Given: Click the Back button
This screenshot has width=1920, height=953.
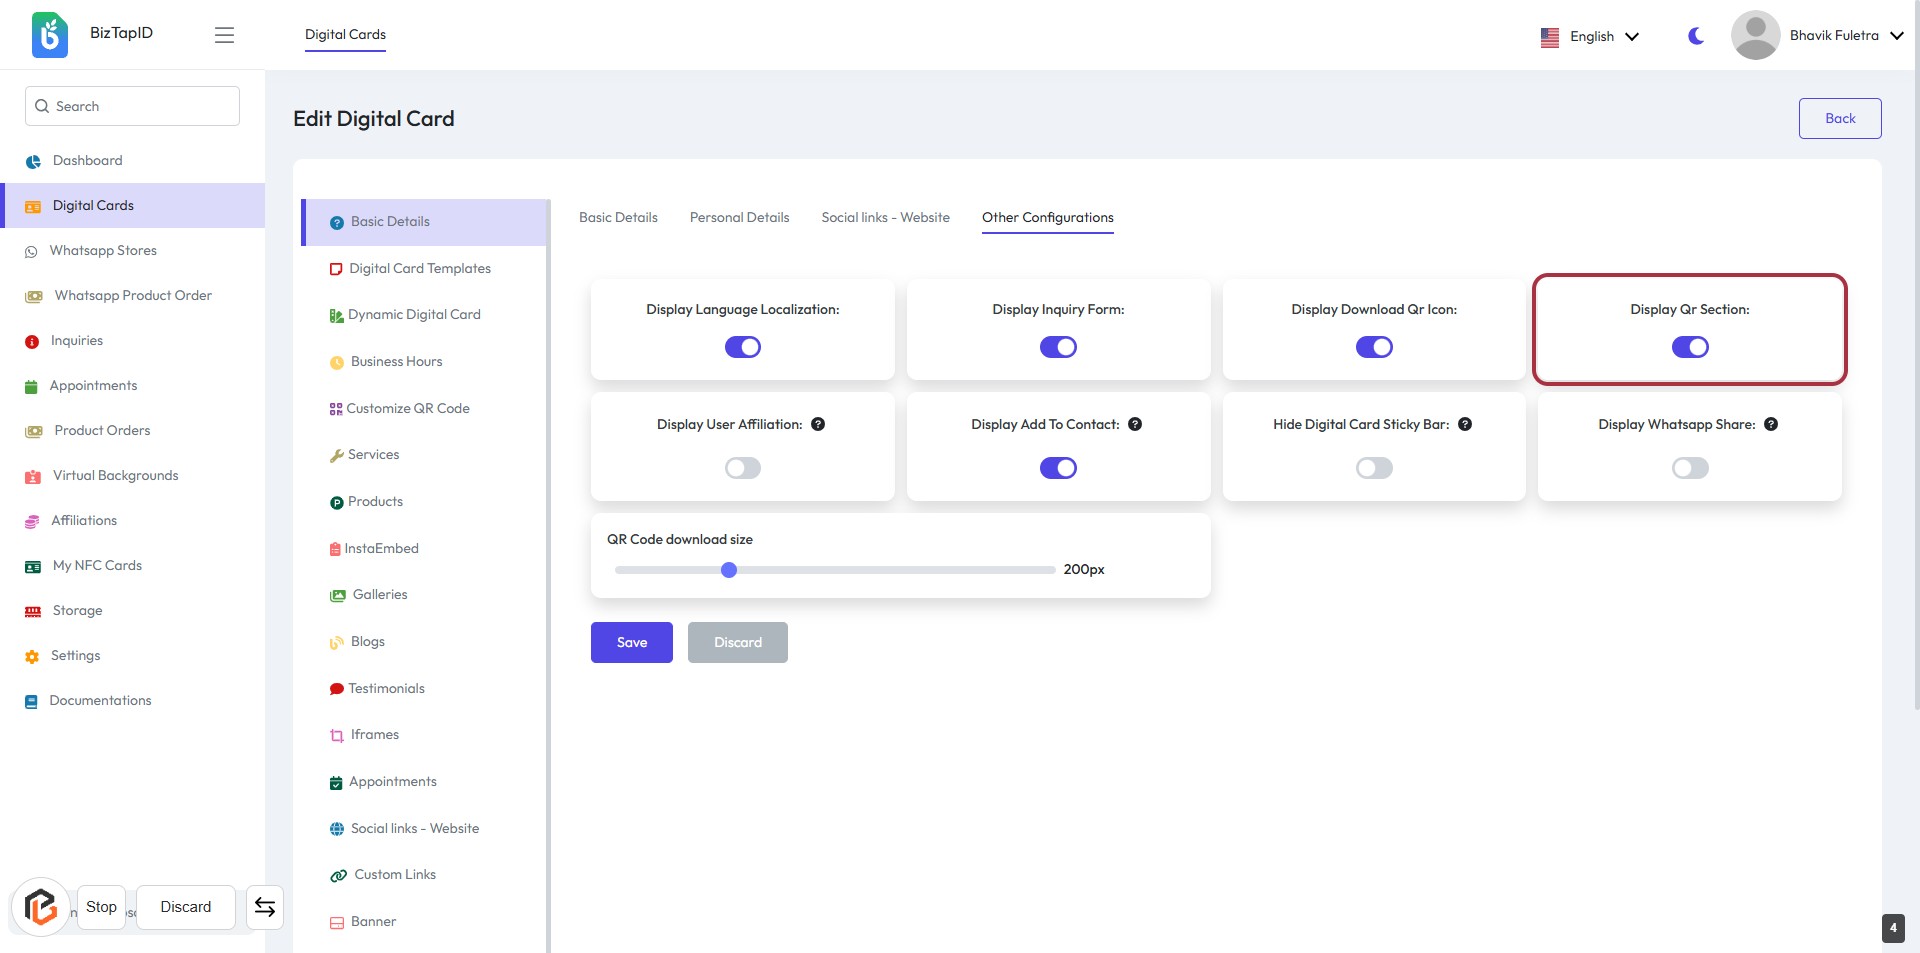Looking at the screenshot, I should coord(1839,118).
